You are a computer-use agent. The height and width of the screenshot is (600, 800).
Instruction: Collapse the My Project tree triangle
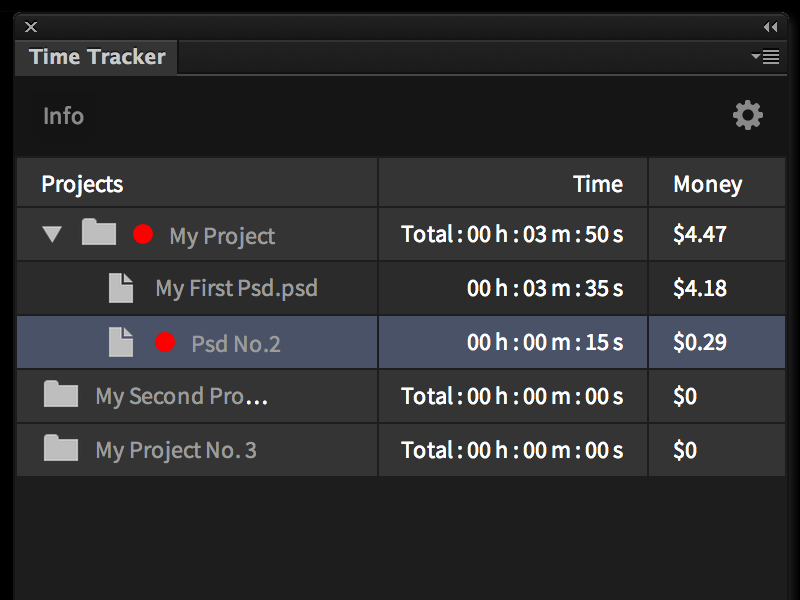tap(52, 234)
